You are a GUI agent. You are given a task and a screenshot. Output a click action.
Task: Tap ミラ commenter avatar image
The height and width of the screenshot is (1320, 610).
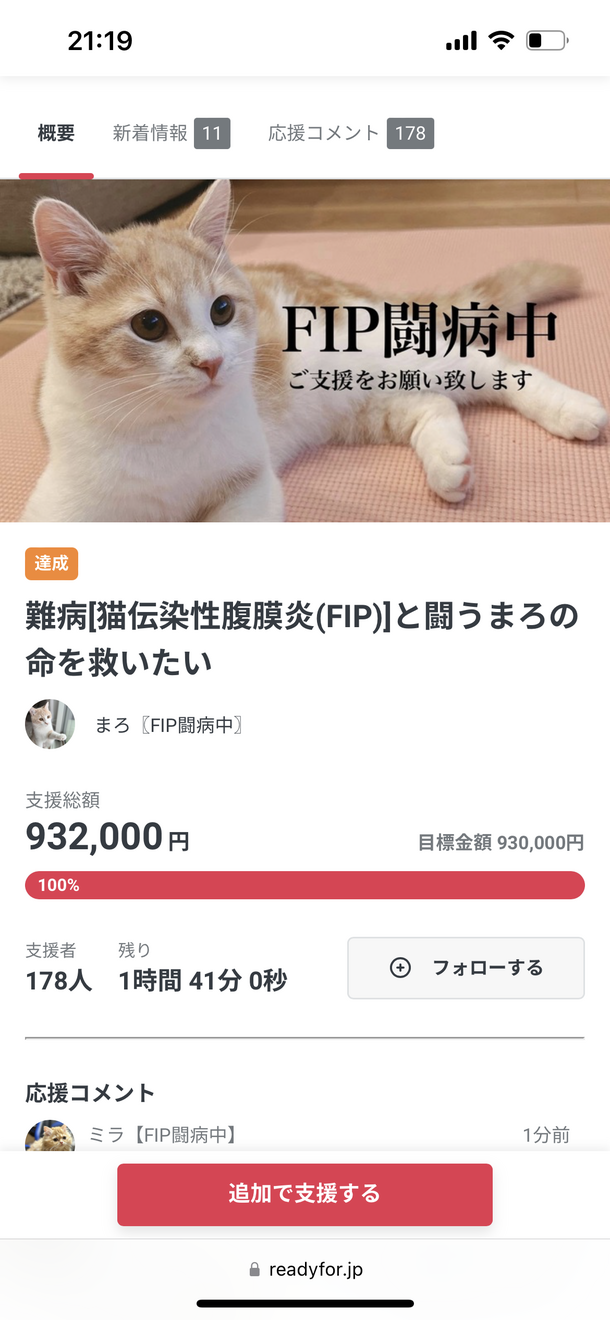[50, 1136]
